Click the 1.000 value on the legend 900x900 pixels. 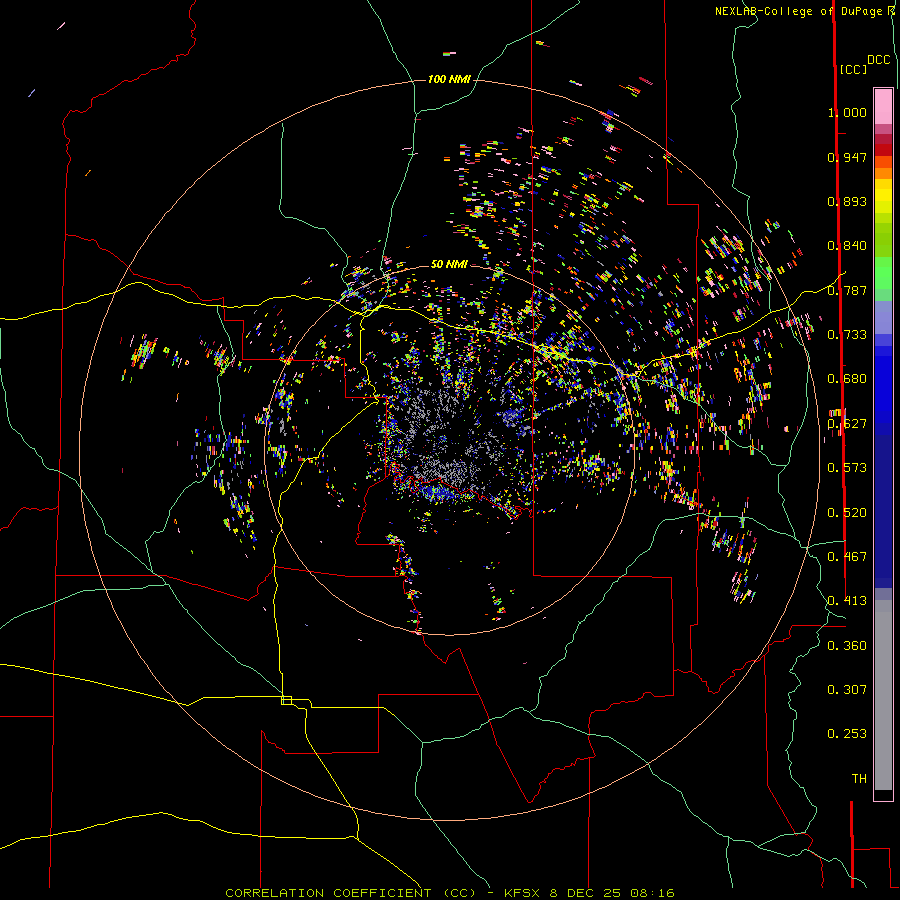(x=847, y=112)
